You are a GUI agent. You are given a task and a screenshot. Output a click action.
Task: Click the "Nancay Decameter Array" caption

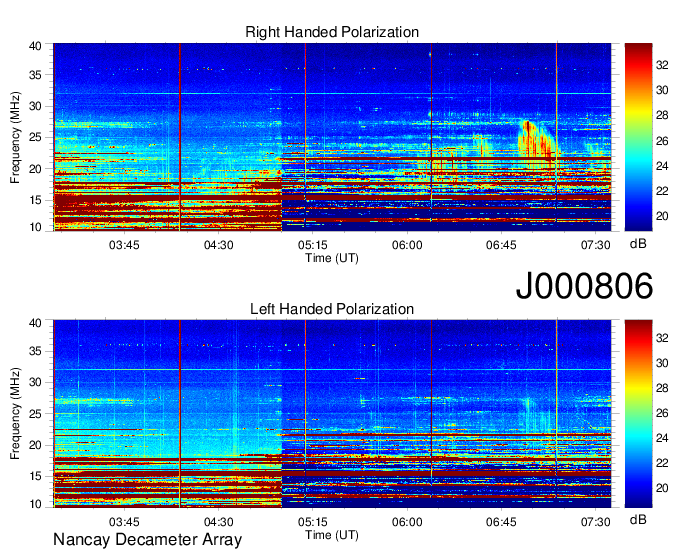tap(147, 539)
